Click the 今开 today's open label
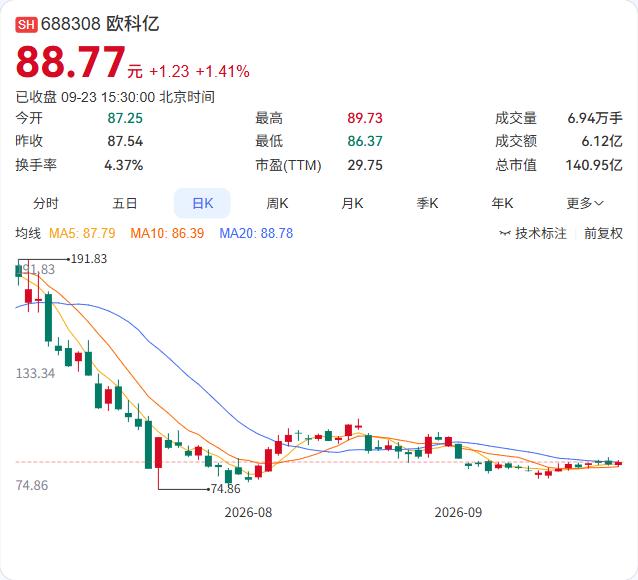Viewport: 638px width, 580px height. click(x=29, y=118)
